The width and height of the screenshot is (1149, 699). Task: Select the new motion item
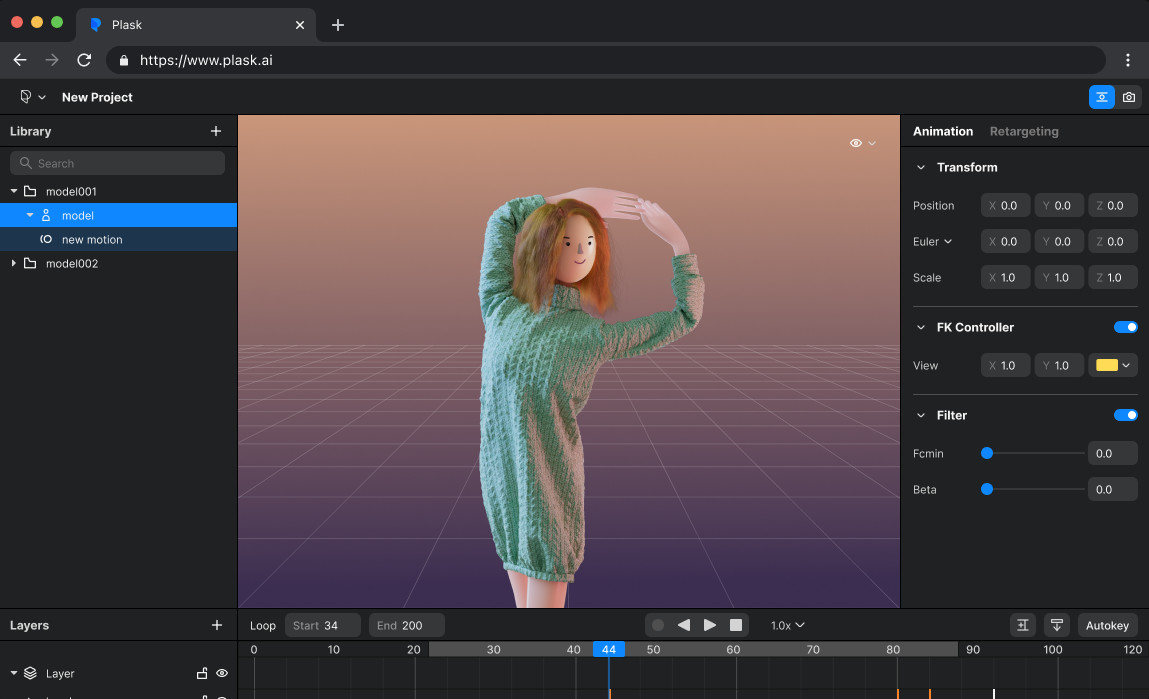(x=92, y=239)
